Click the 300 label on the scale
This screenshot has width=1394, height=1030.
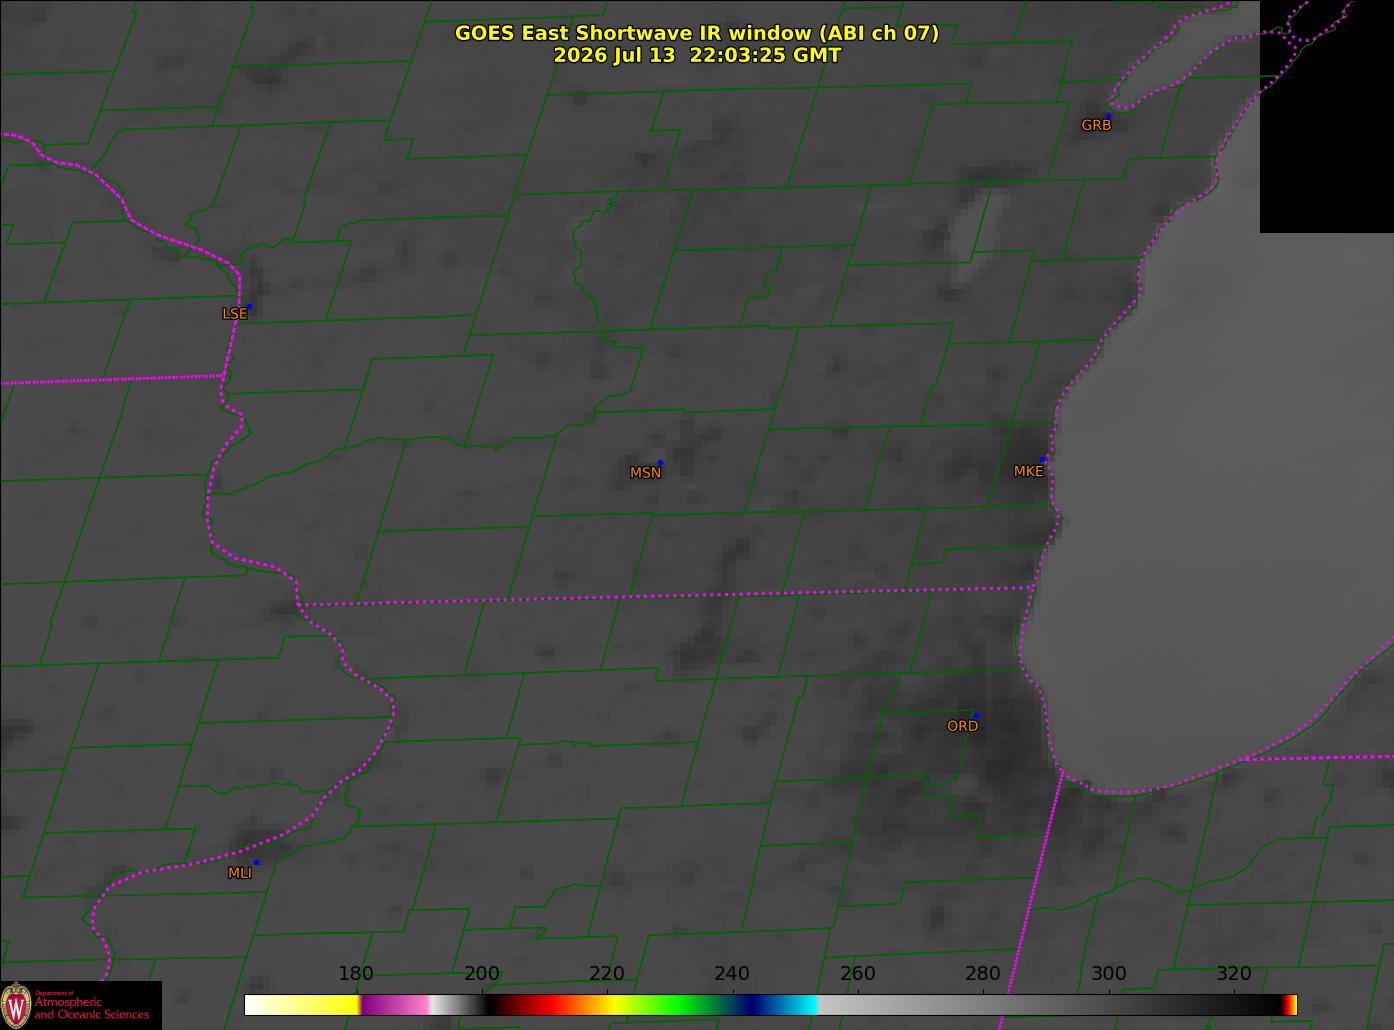click(1108, 974)
